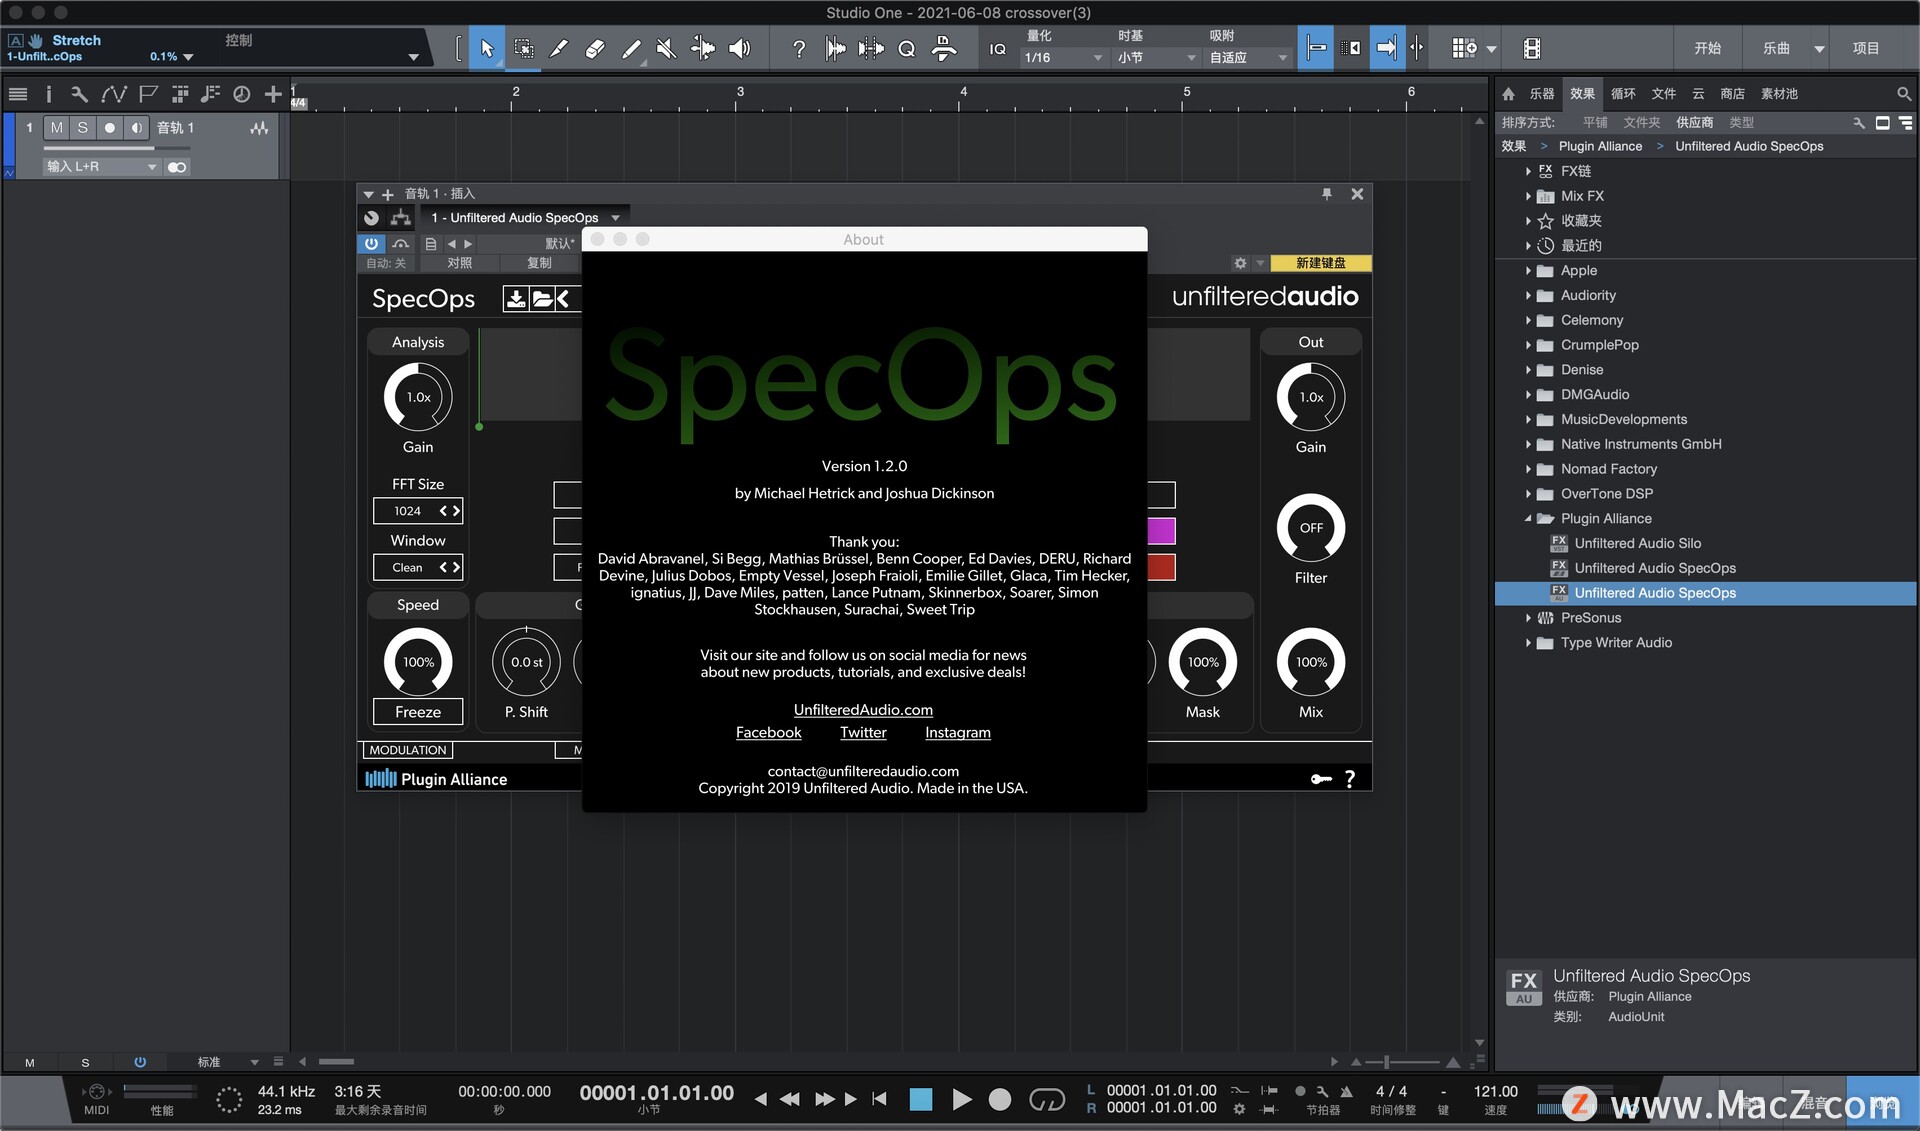Open the timebase 小节 dropdown
This screenshot has height=1131, width=1920.
pyautogui.click(x=1155, y=57)
